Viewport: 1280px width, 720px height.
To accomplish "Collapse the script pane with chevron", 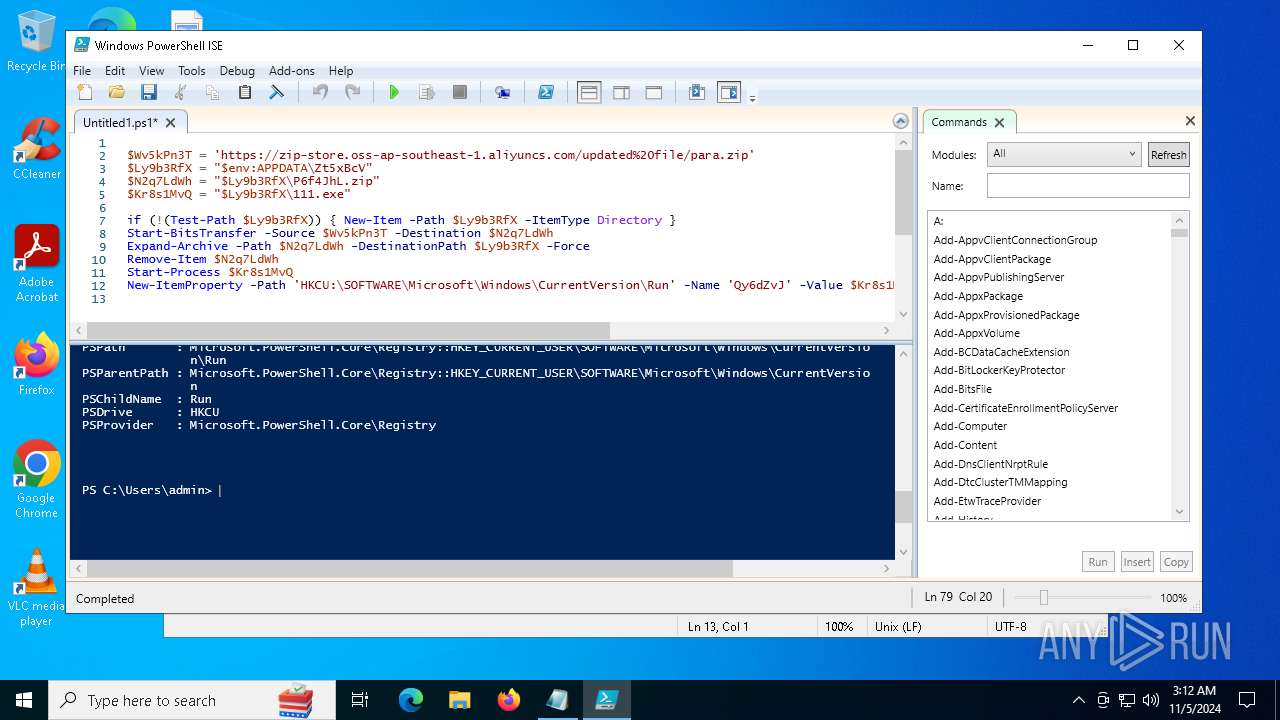I will [901, 122].
